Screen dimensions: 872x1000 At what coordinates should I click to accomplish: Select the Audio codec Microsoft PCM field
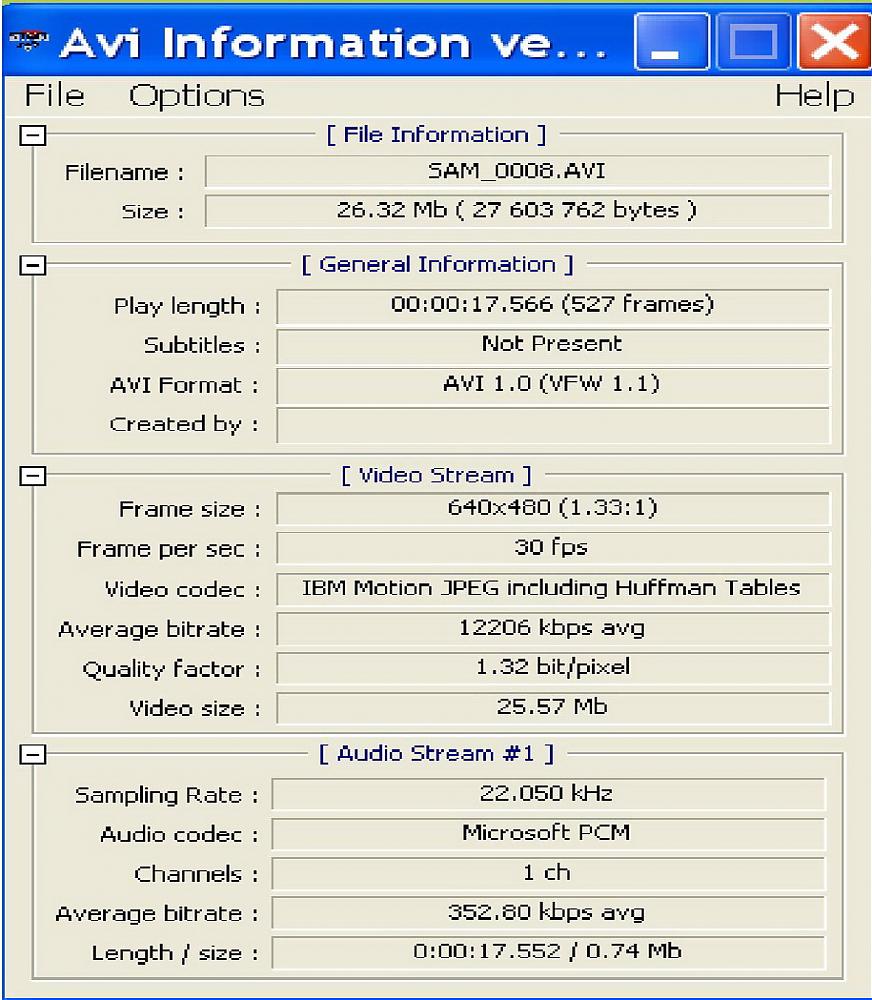[548, 834]
